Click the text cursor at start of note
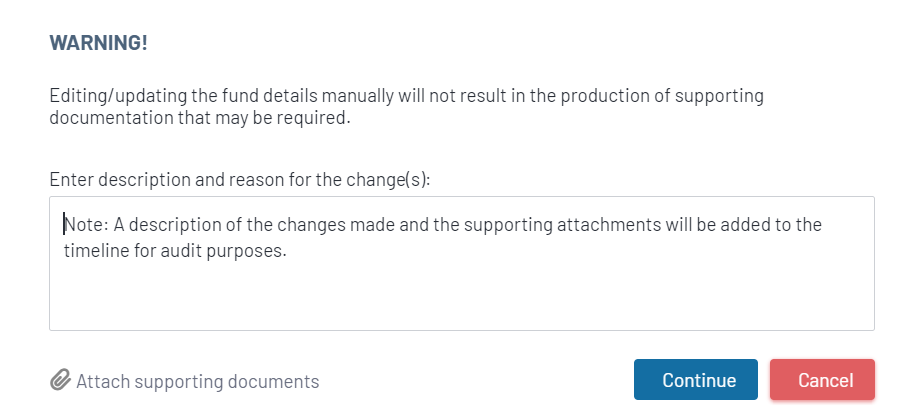The width and height of the screenshot is (923, 419). pyautogui.click(x=65, y=224)
